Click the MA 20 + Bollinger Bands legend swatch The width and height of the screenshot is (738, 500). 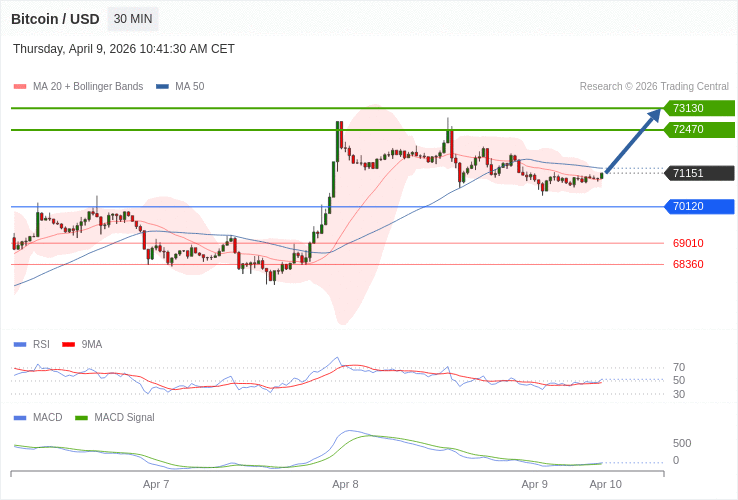click(x=20, y=87)
